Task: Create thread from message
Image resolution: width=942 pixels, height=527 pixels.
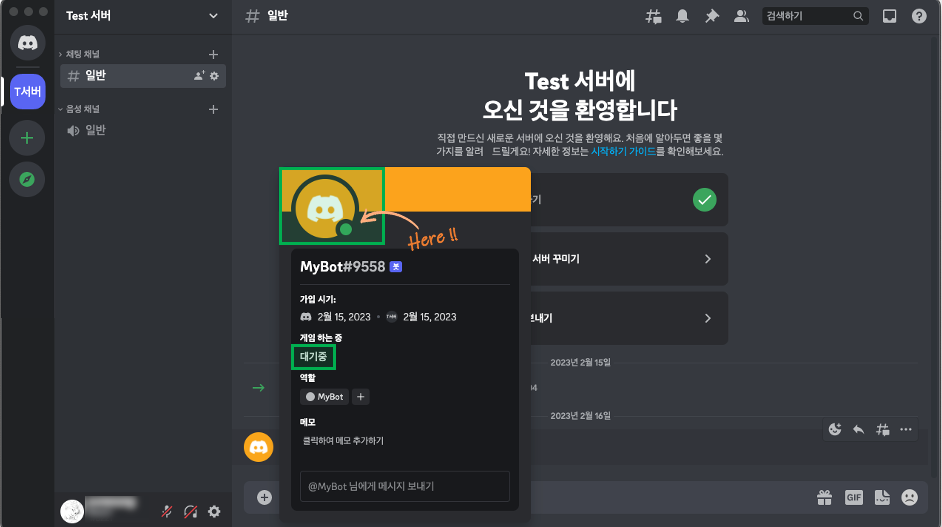Action: click(883, 430)
